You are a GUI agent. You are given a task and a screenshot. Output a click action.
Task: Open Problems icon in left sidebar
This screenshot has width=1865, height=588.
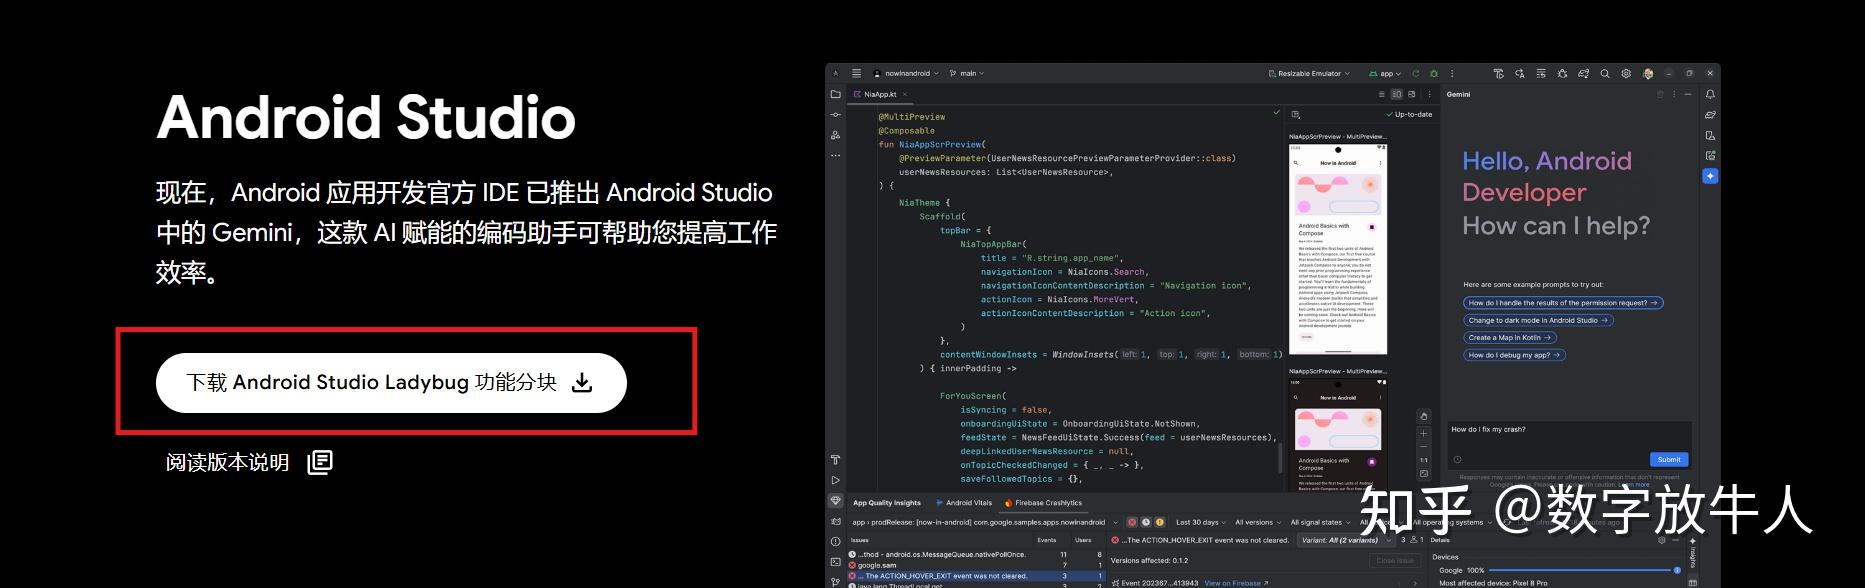[836, 541]
